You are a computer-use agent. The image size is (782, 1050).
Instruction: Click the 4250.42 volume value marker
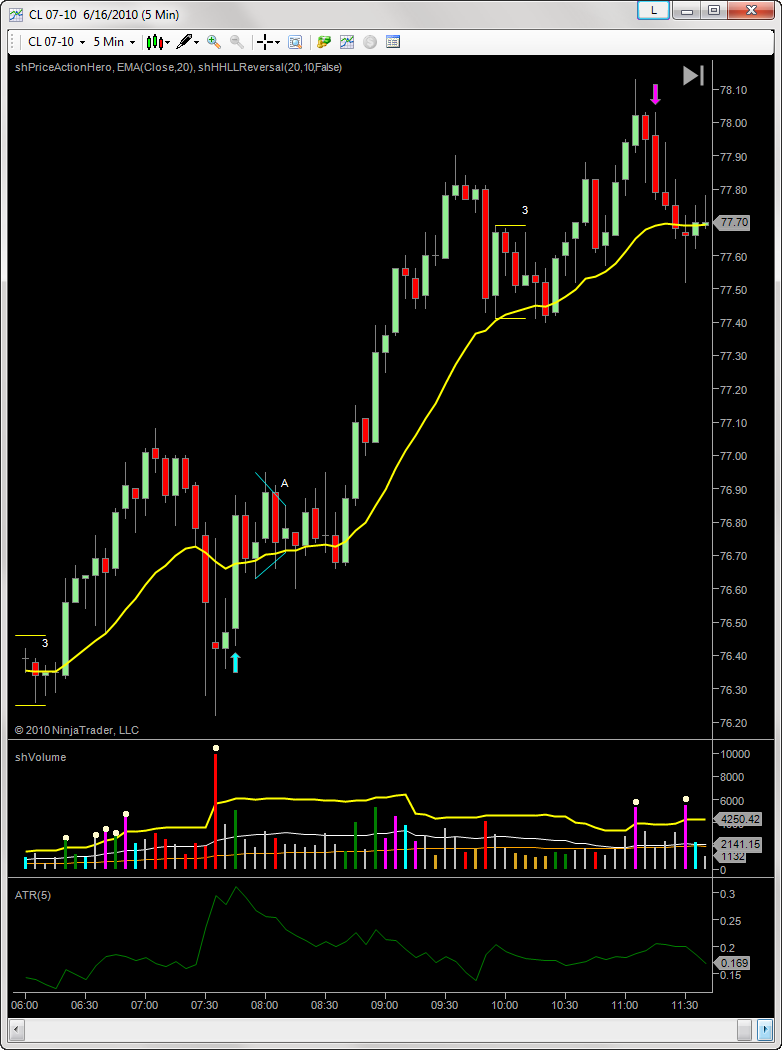[x=738, y=819]
